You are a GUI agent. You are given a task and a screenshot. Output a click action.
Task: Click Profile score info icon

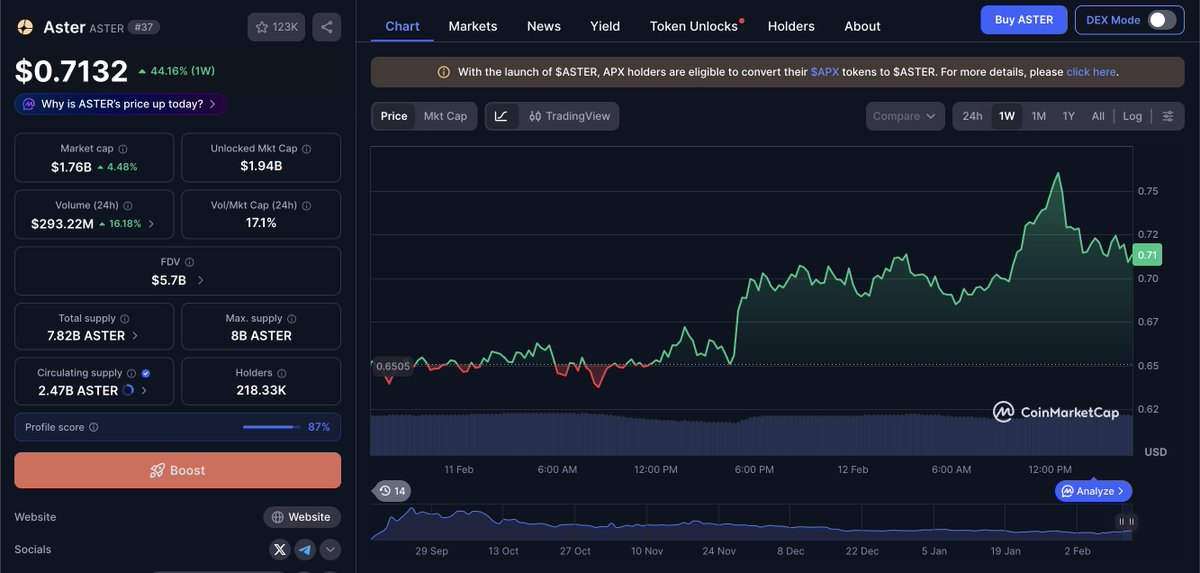94,427
